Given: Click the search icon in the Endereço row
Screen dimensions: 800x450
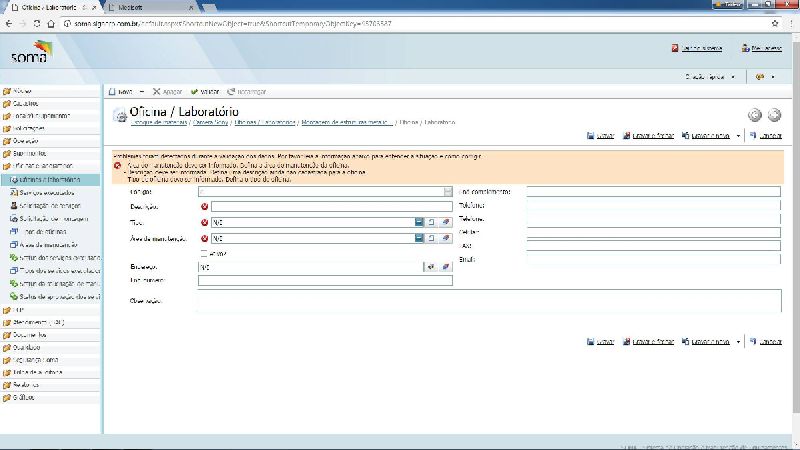Looking at the screenshot, I should click(430, 267).
